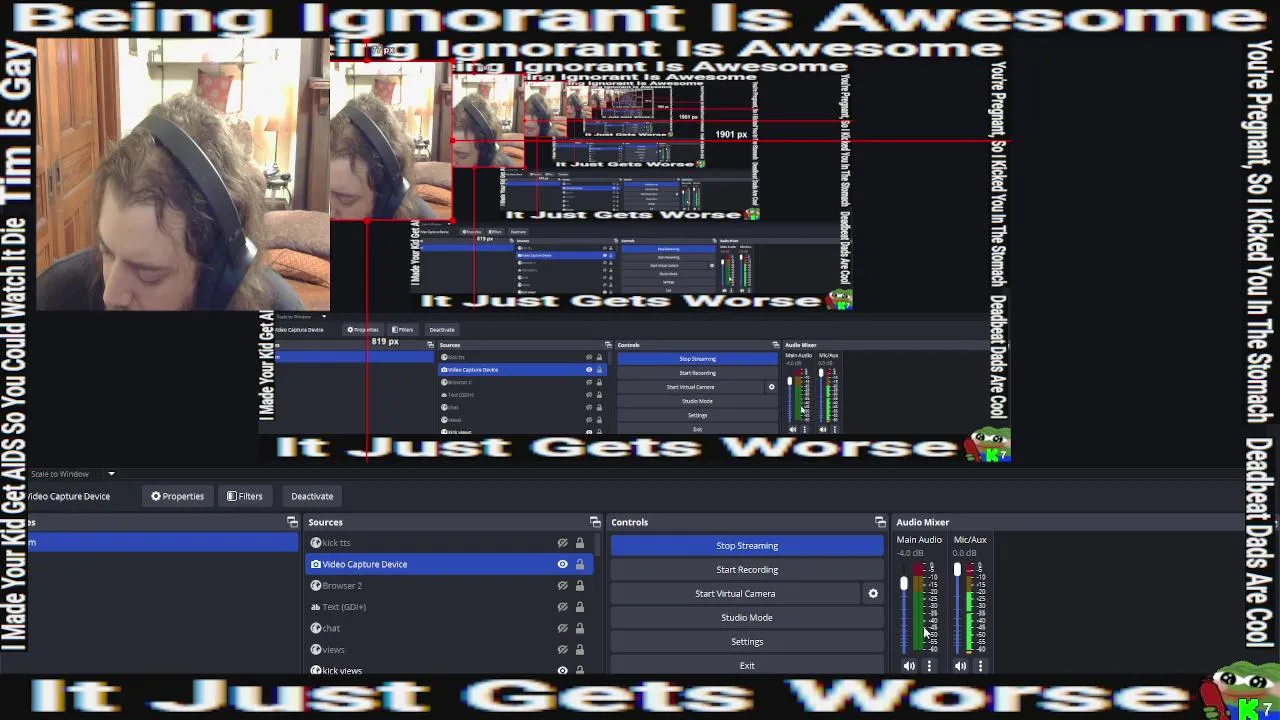The height and width of the screenshot is (720, 1280).
Task: Open Filters for the selected source
Action: click(244, 496)
